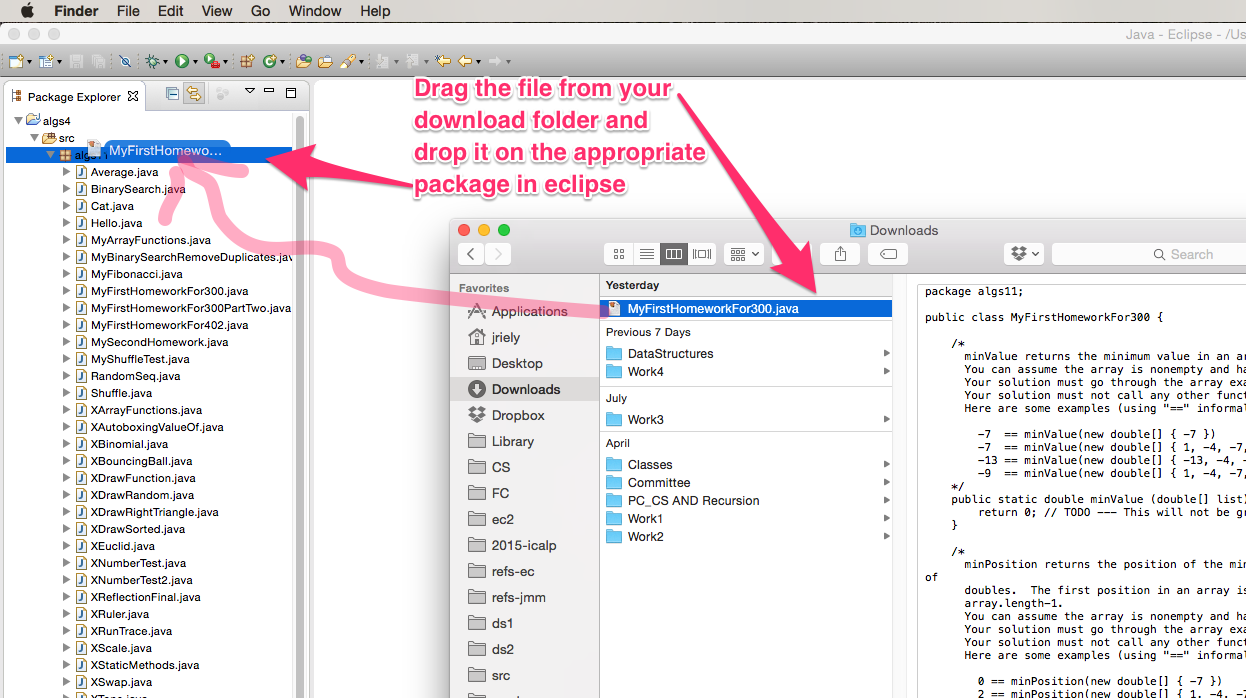Click Collapse All in Package Explorer
The image size is (1246, 698).
point(172,93)
